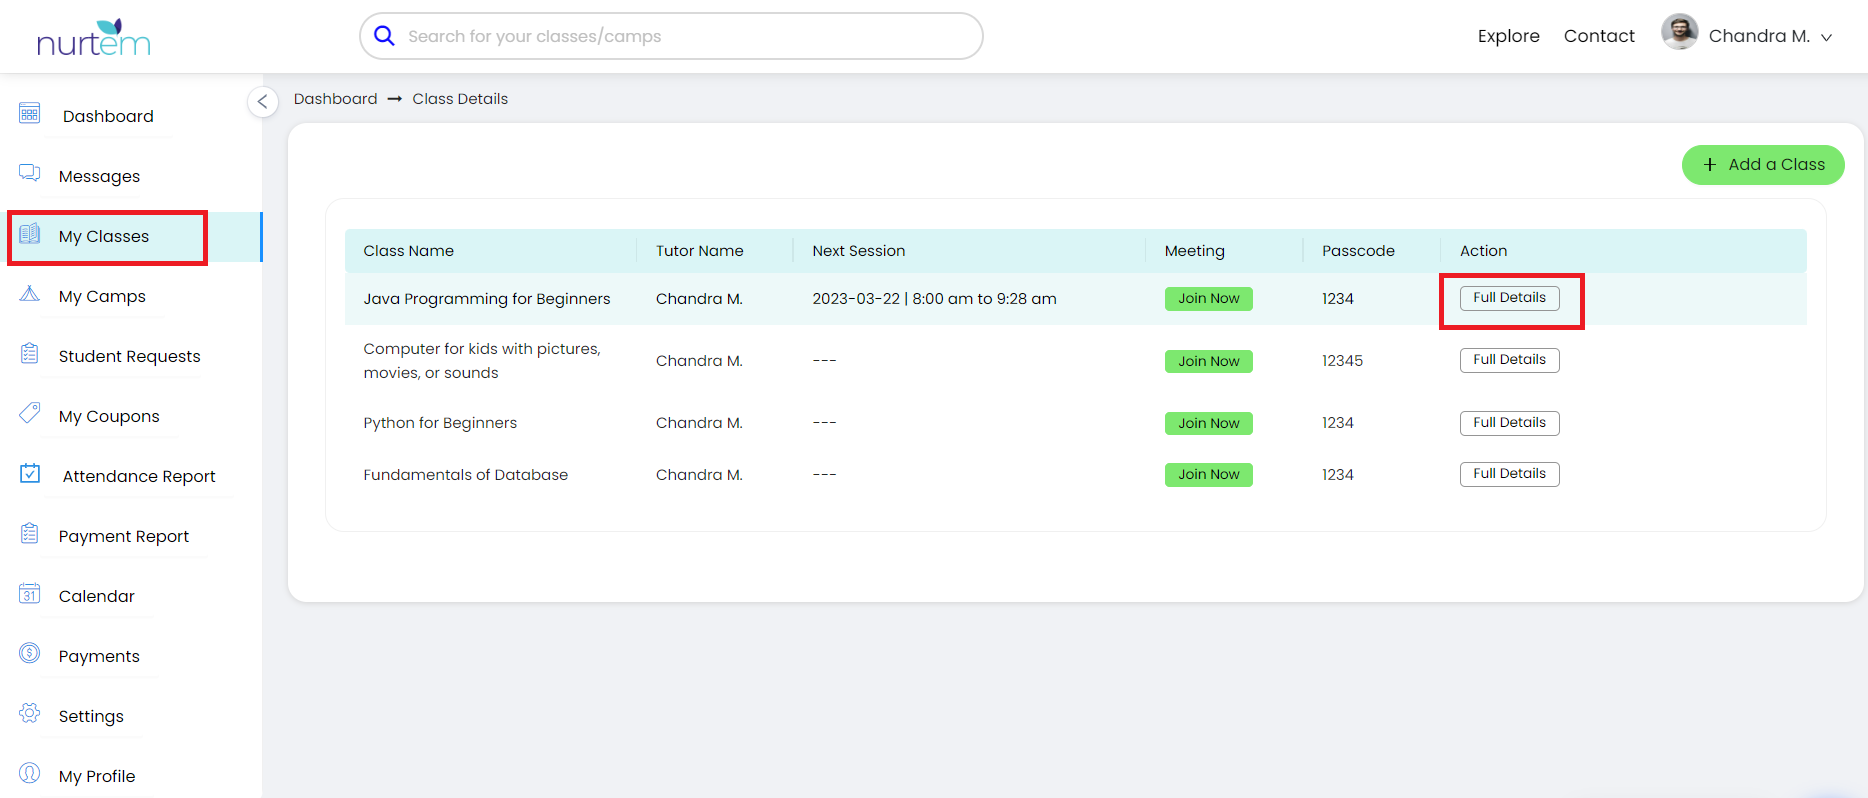Open Full Details for Python for Beginners
This screenshot has height=798, width=1868.
click(1509, 423)
